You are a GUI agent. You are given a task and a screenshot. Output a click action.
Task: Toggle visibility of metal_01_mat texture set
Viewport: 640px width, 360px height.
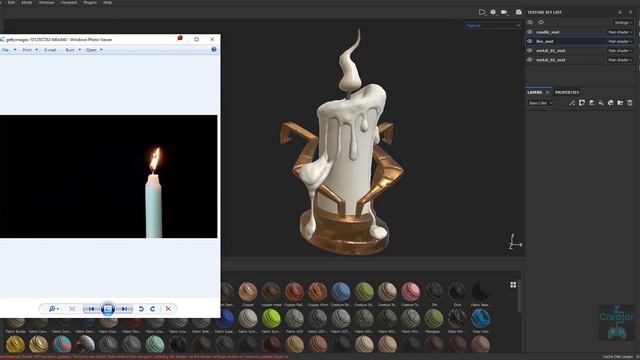530,51
